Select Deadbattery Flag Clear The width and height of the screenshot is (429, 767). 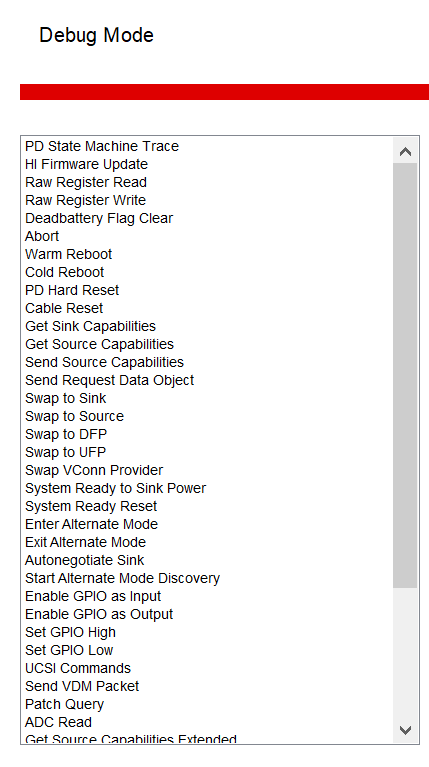[99, 218]
